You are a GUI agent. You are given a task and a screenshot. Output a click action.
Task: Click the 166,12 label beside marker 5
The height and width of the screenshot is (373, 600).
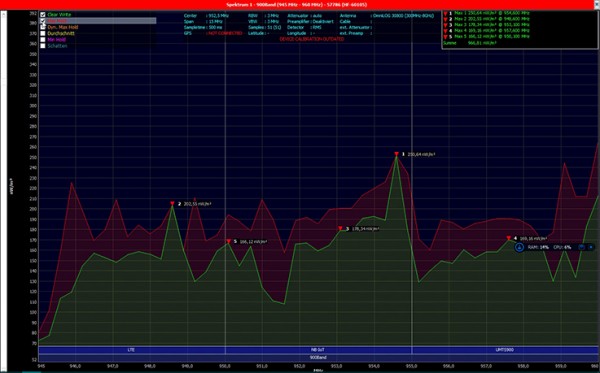(253, 241)
